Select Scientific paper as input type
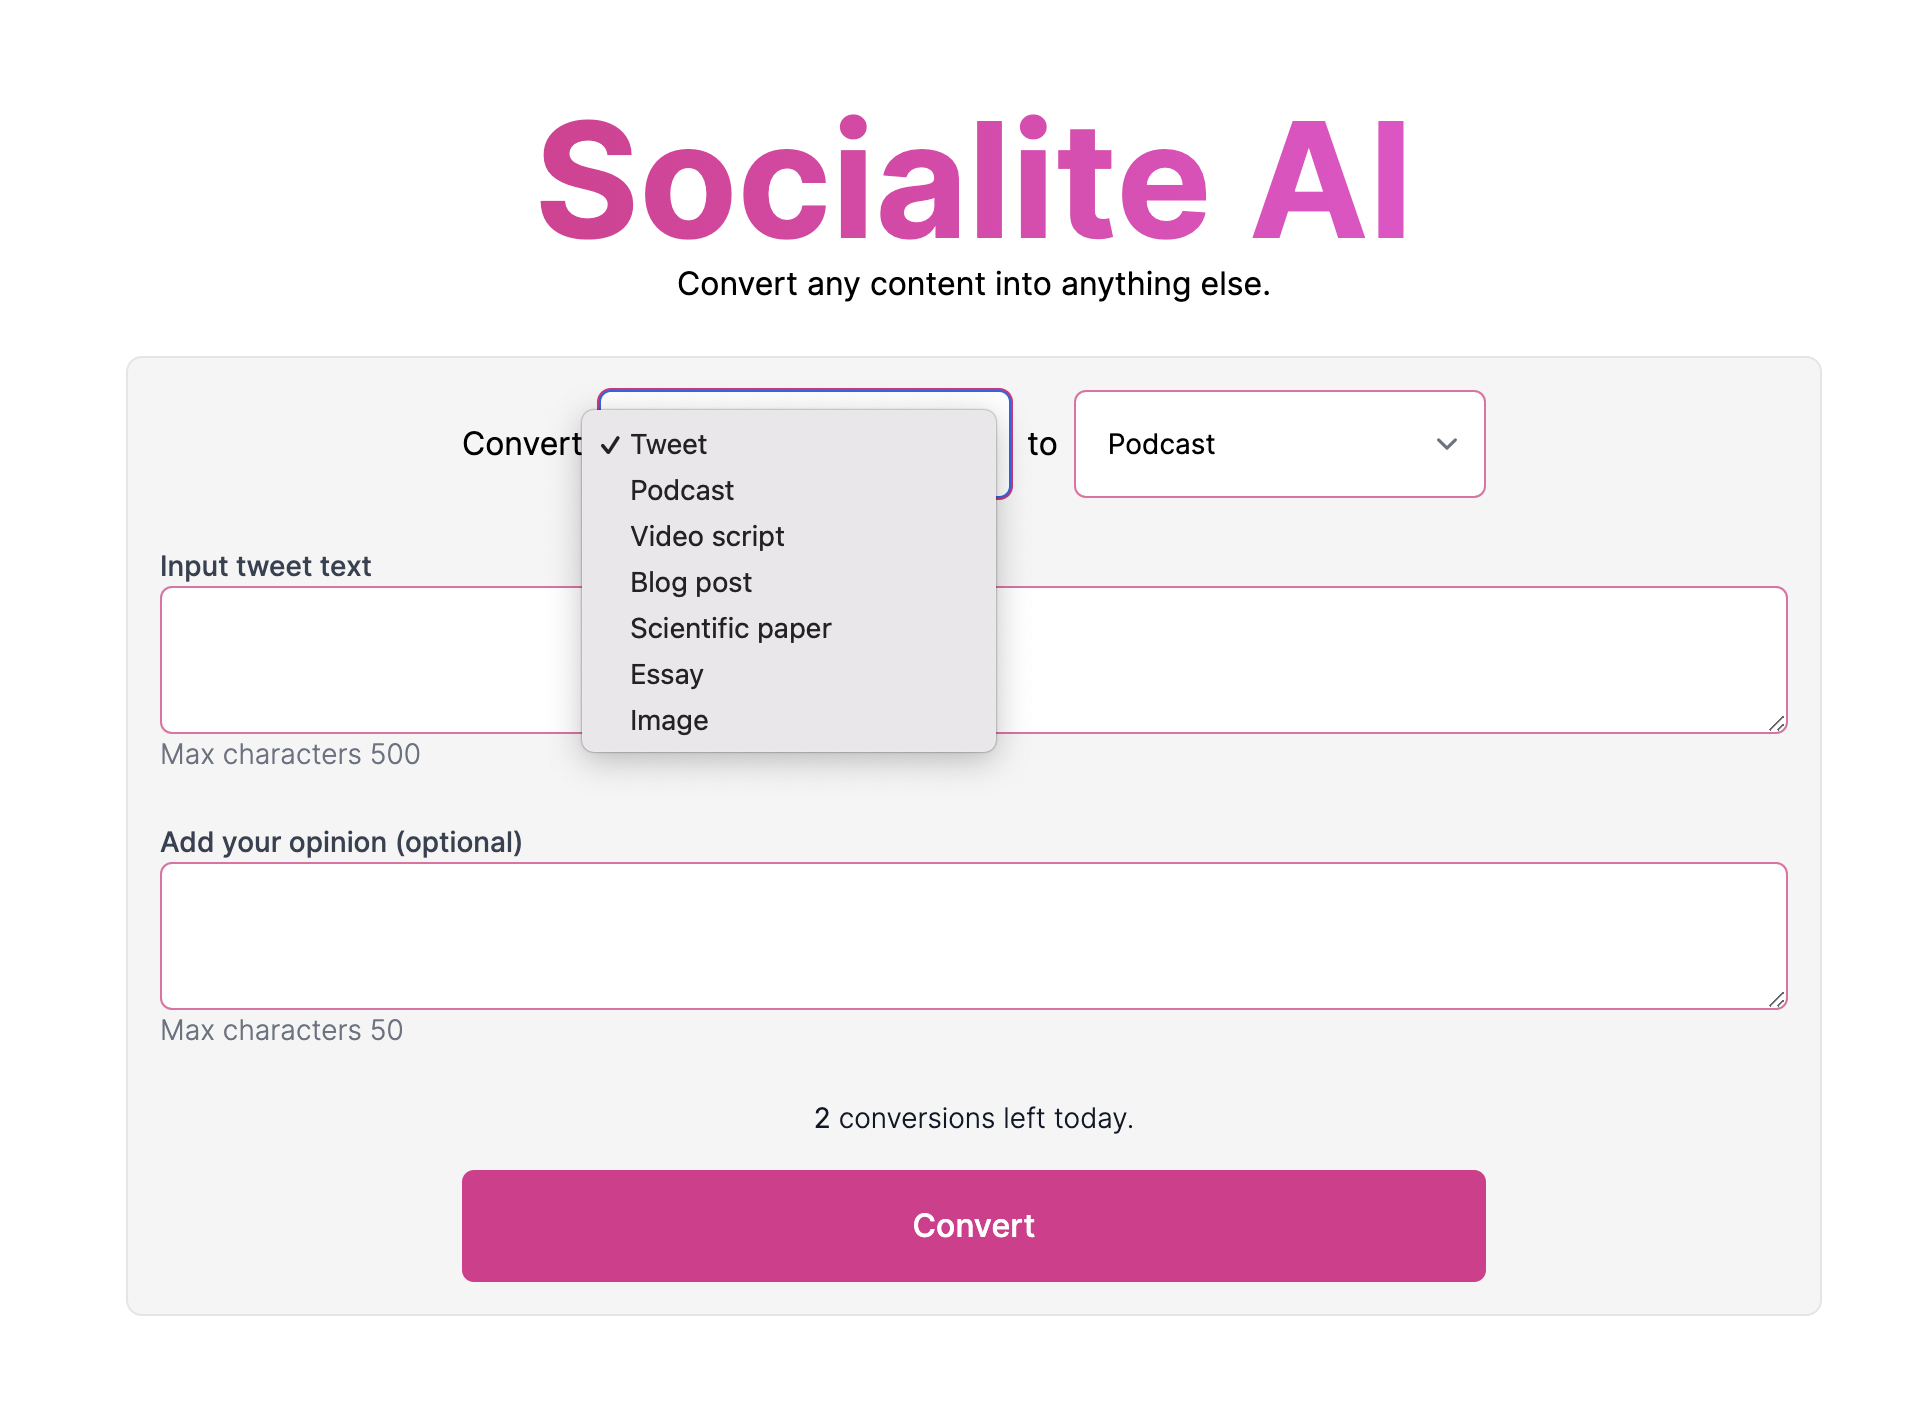 (730, 628)
